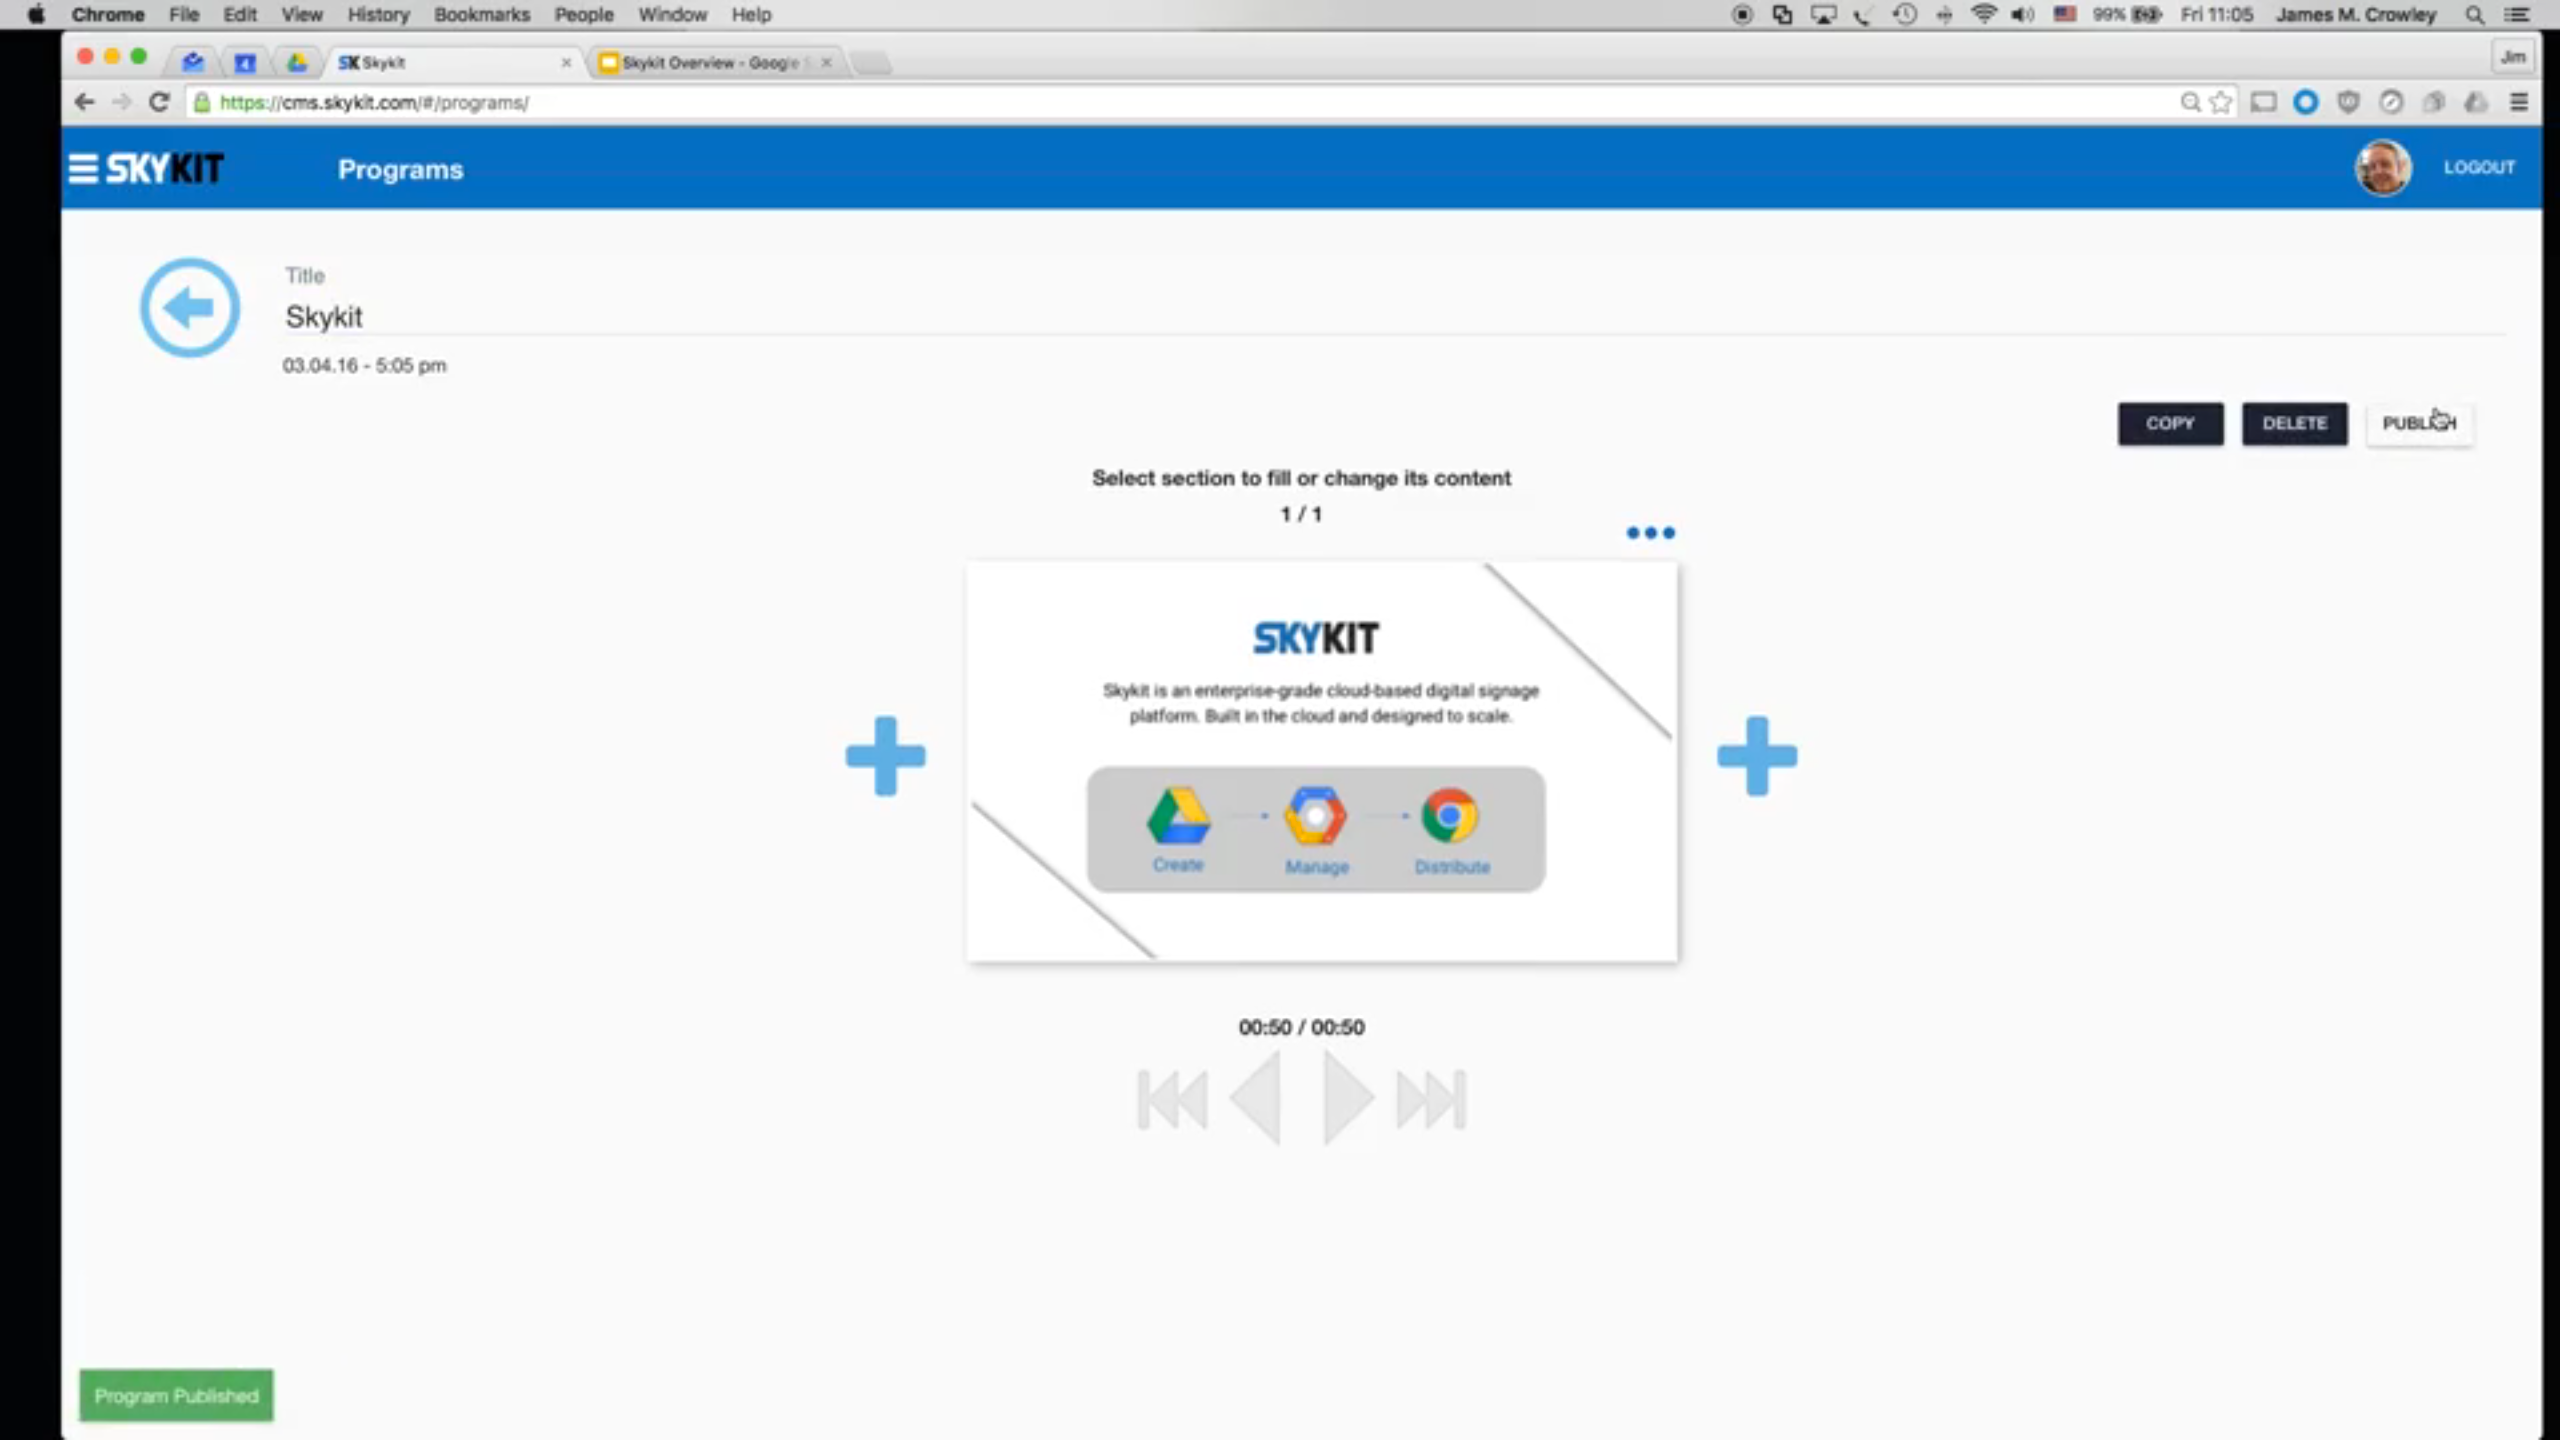The image size is (2560, 1440).
Task: Open the calendar pinned tab
Action: tap(245, 62)
